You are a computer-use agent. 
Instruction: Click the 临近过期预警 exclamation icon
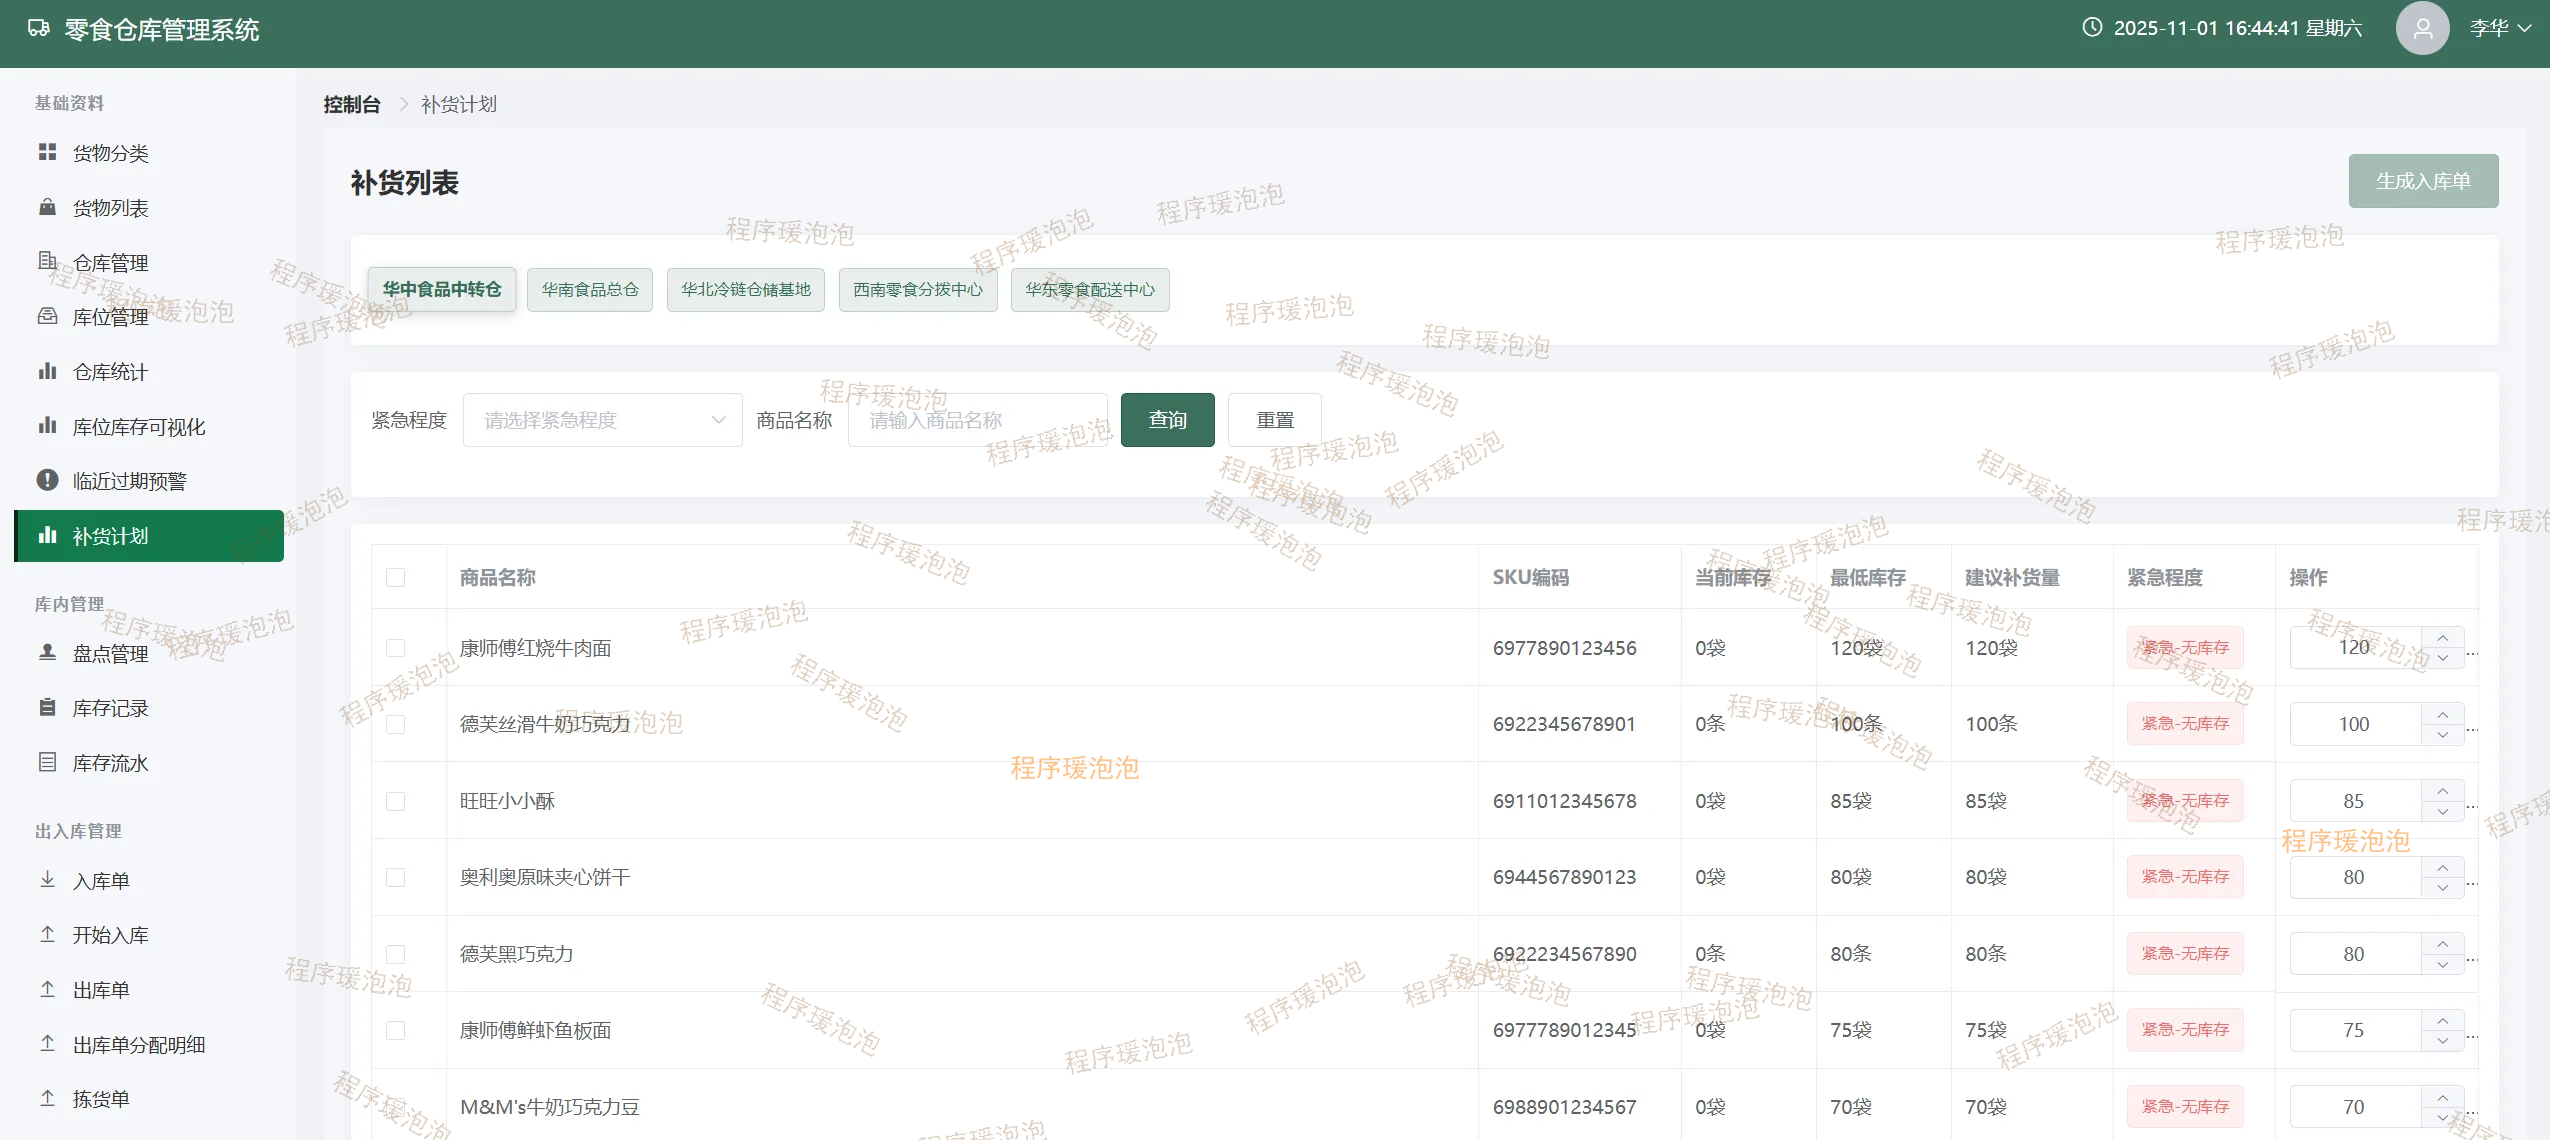pyautogui.click(x=47, y=480)
